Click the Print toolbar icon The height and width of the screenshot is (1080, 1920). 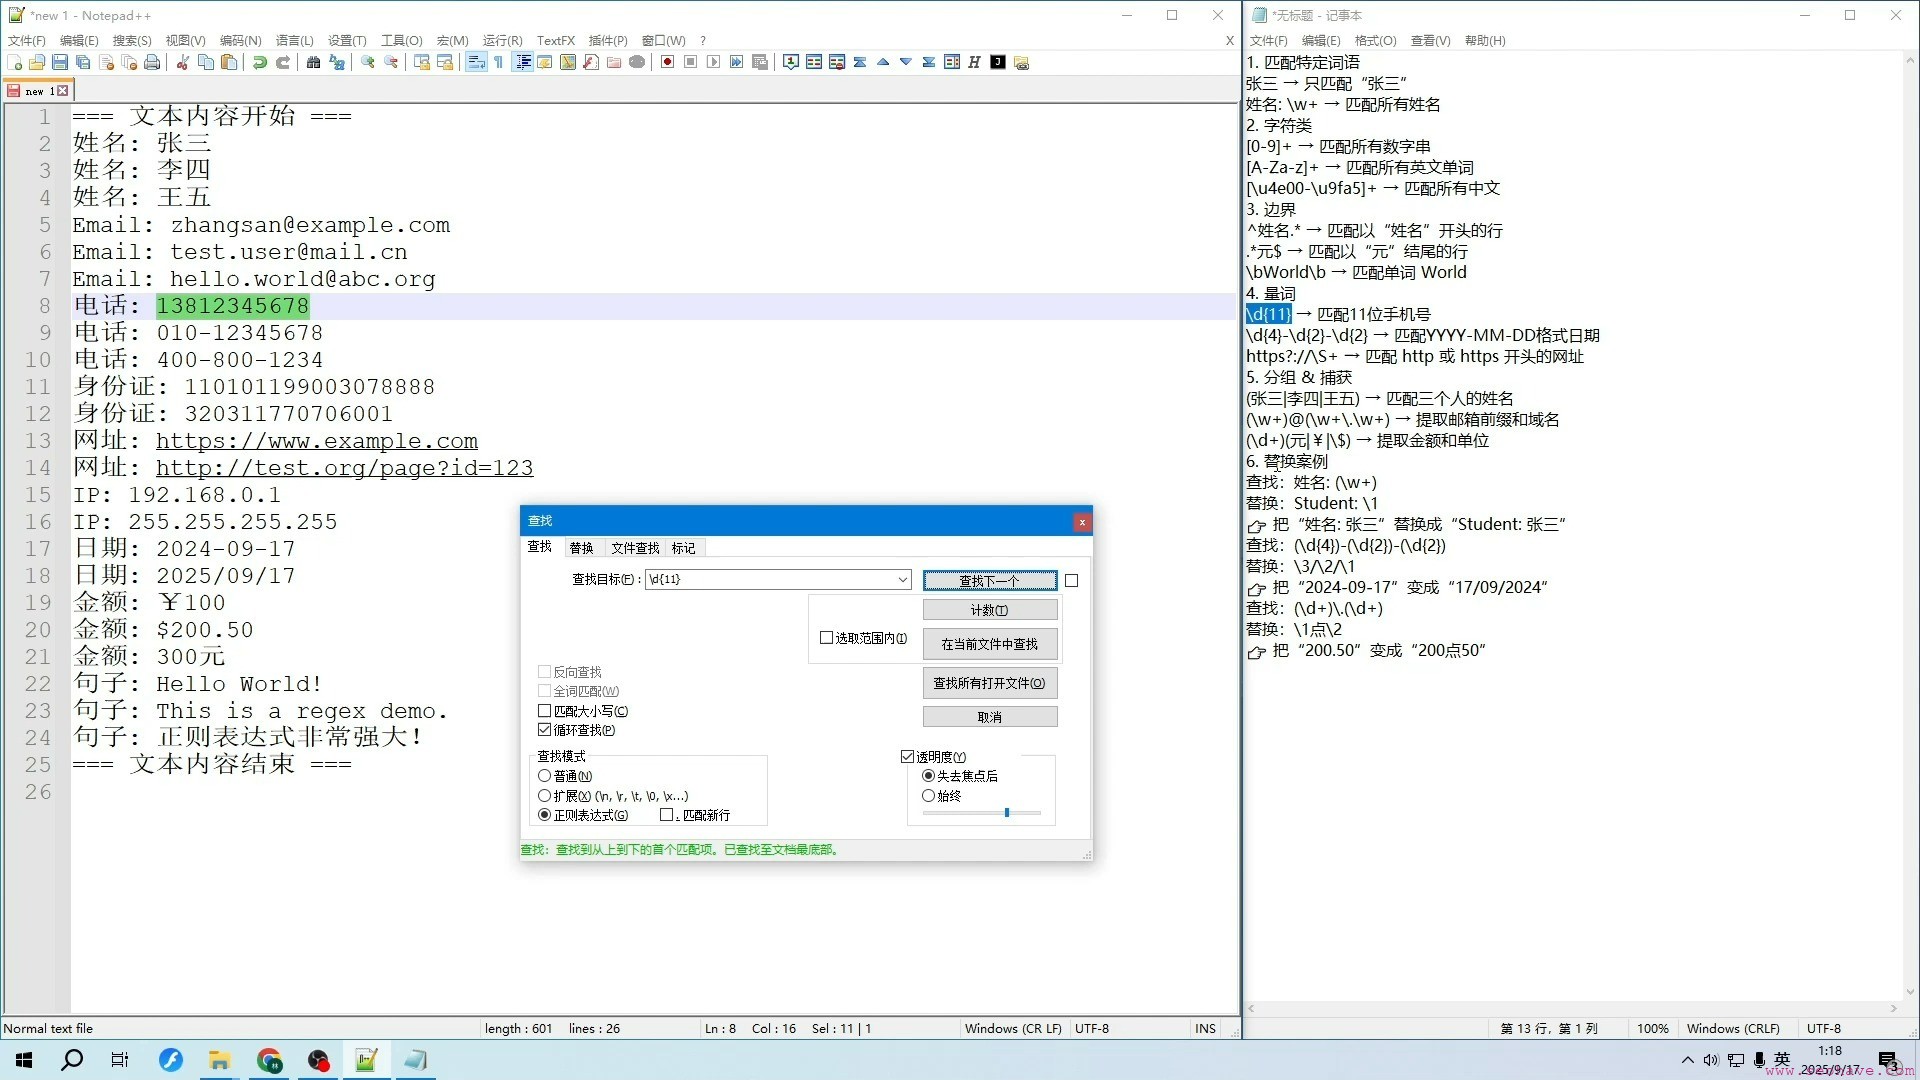(x=152, y=62)
